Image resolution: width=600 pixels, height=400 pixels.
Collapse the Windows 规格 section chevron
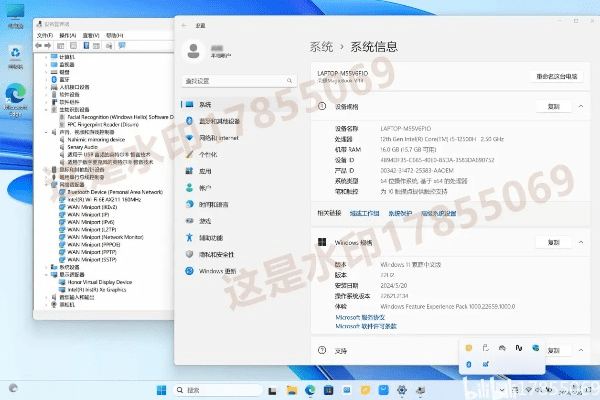(x=581, y=242)
